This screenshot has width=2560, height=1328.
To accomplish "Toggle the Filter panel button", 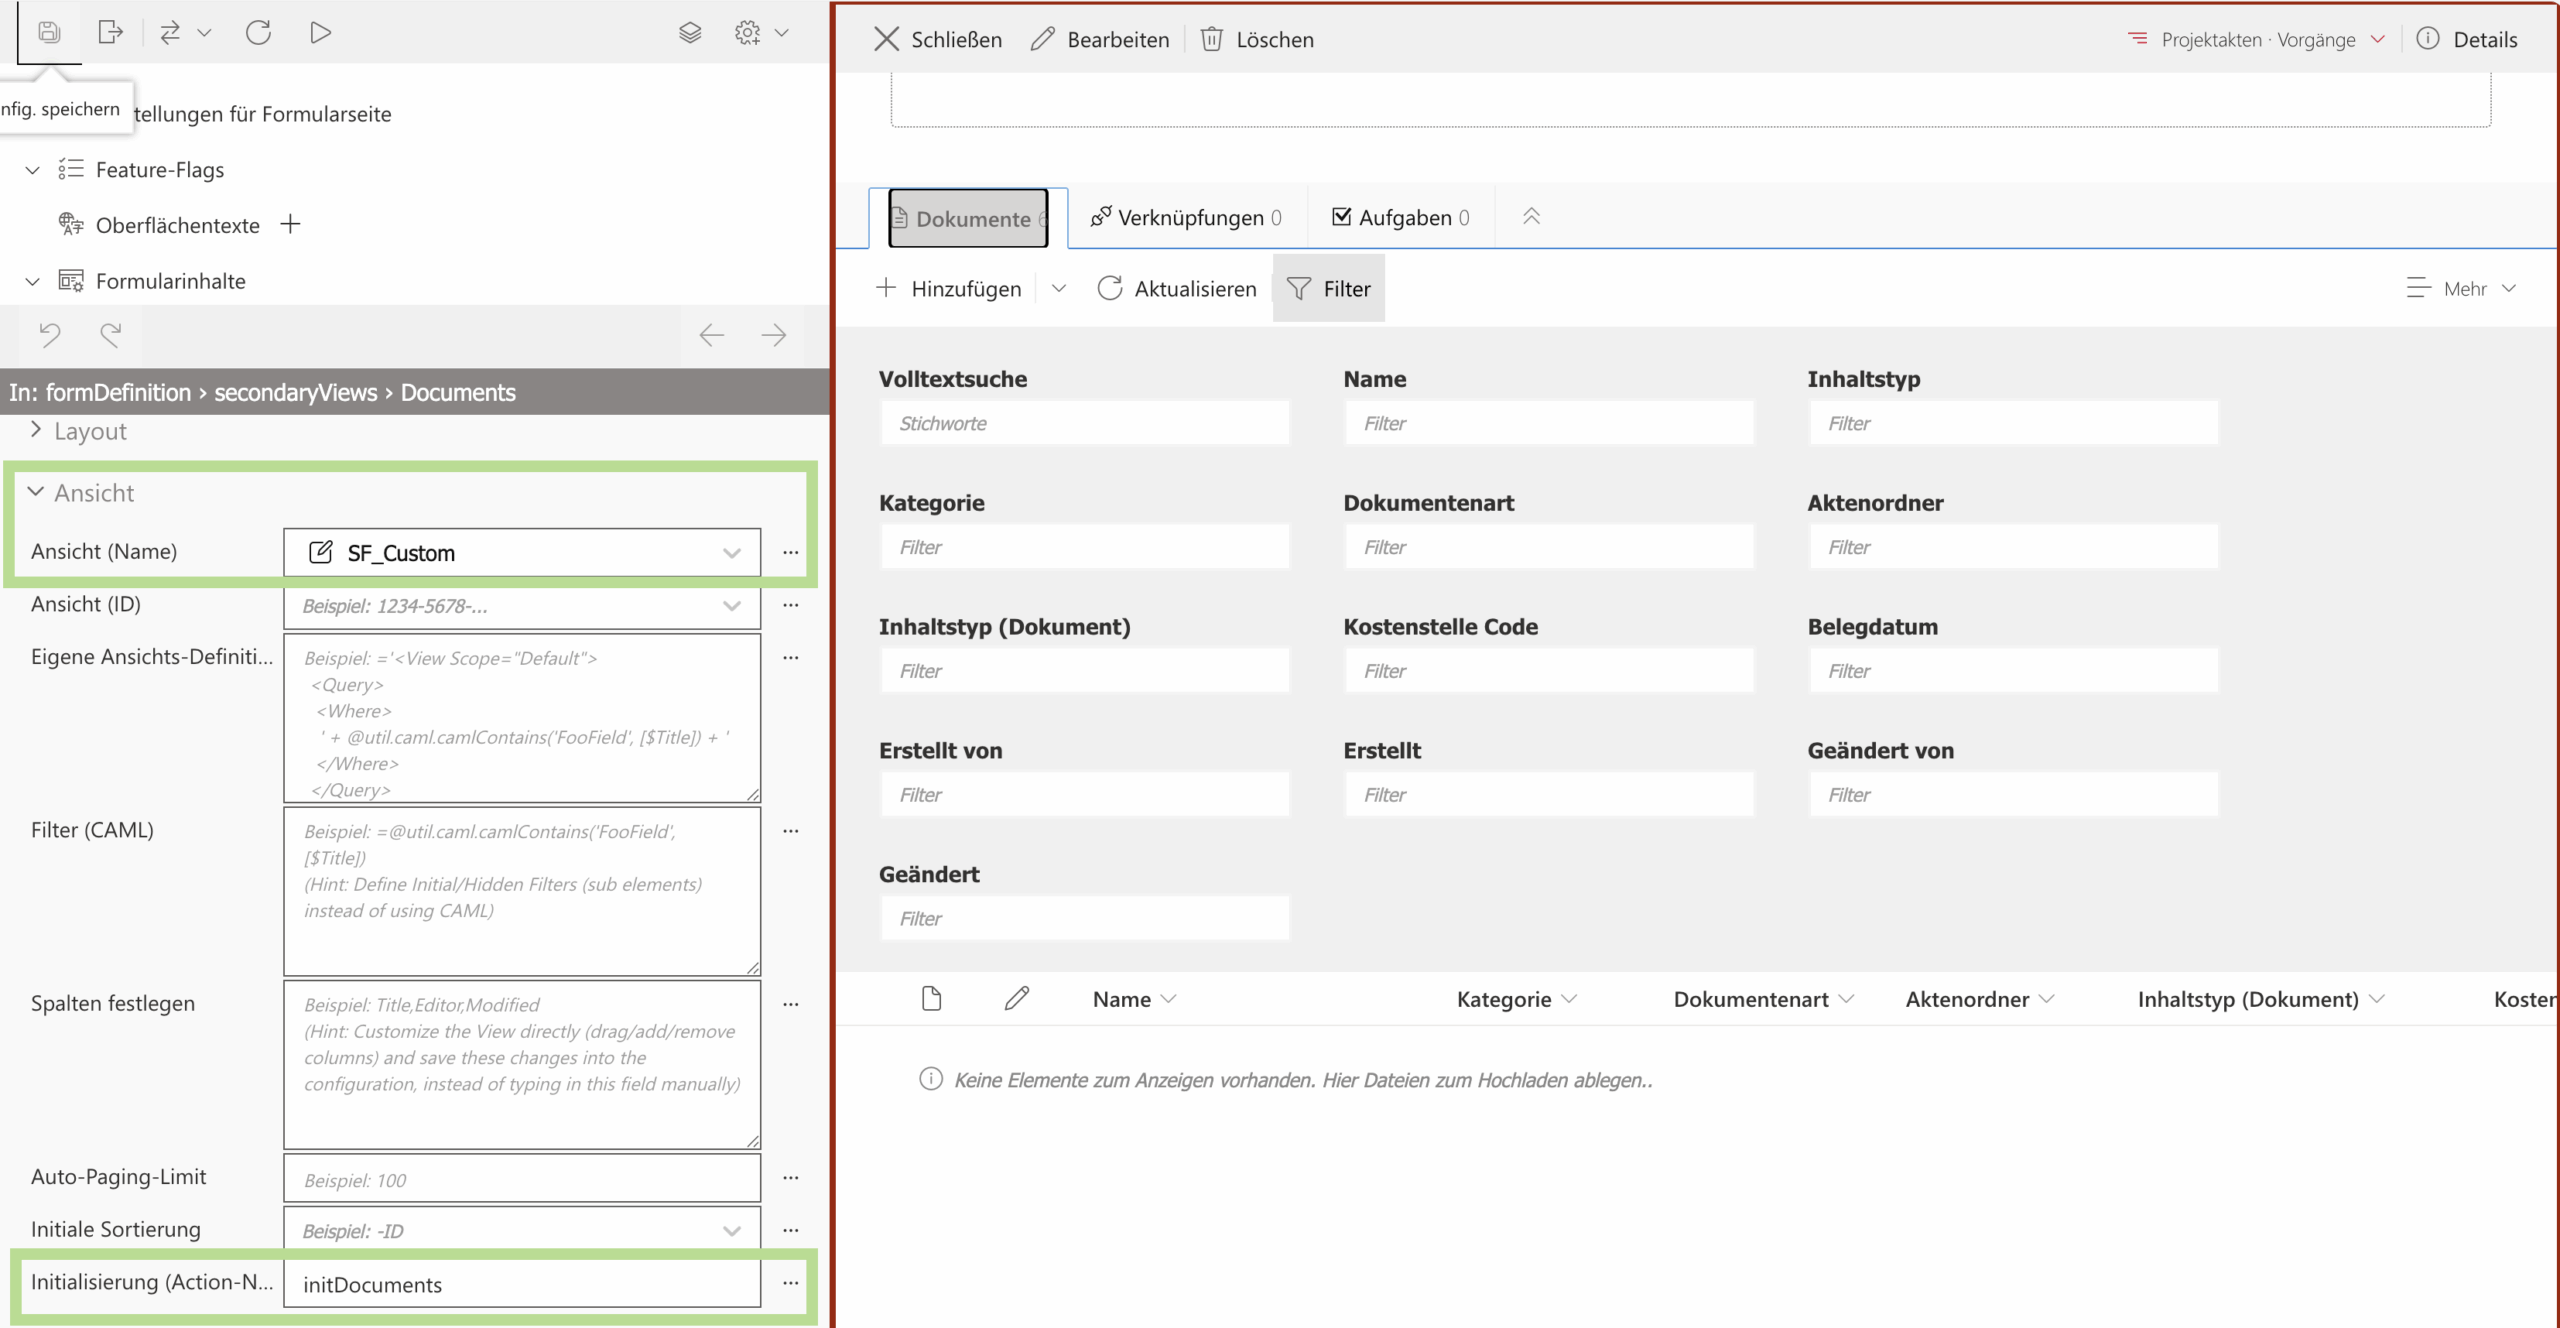I will click(1328, 288).
